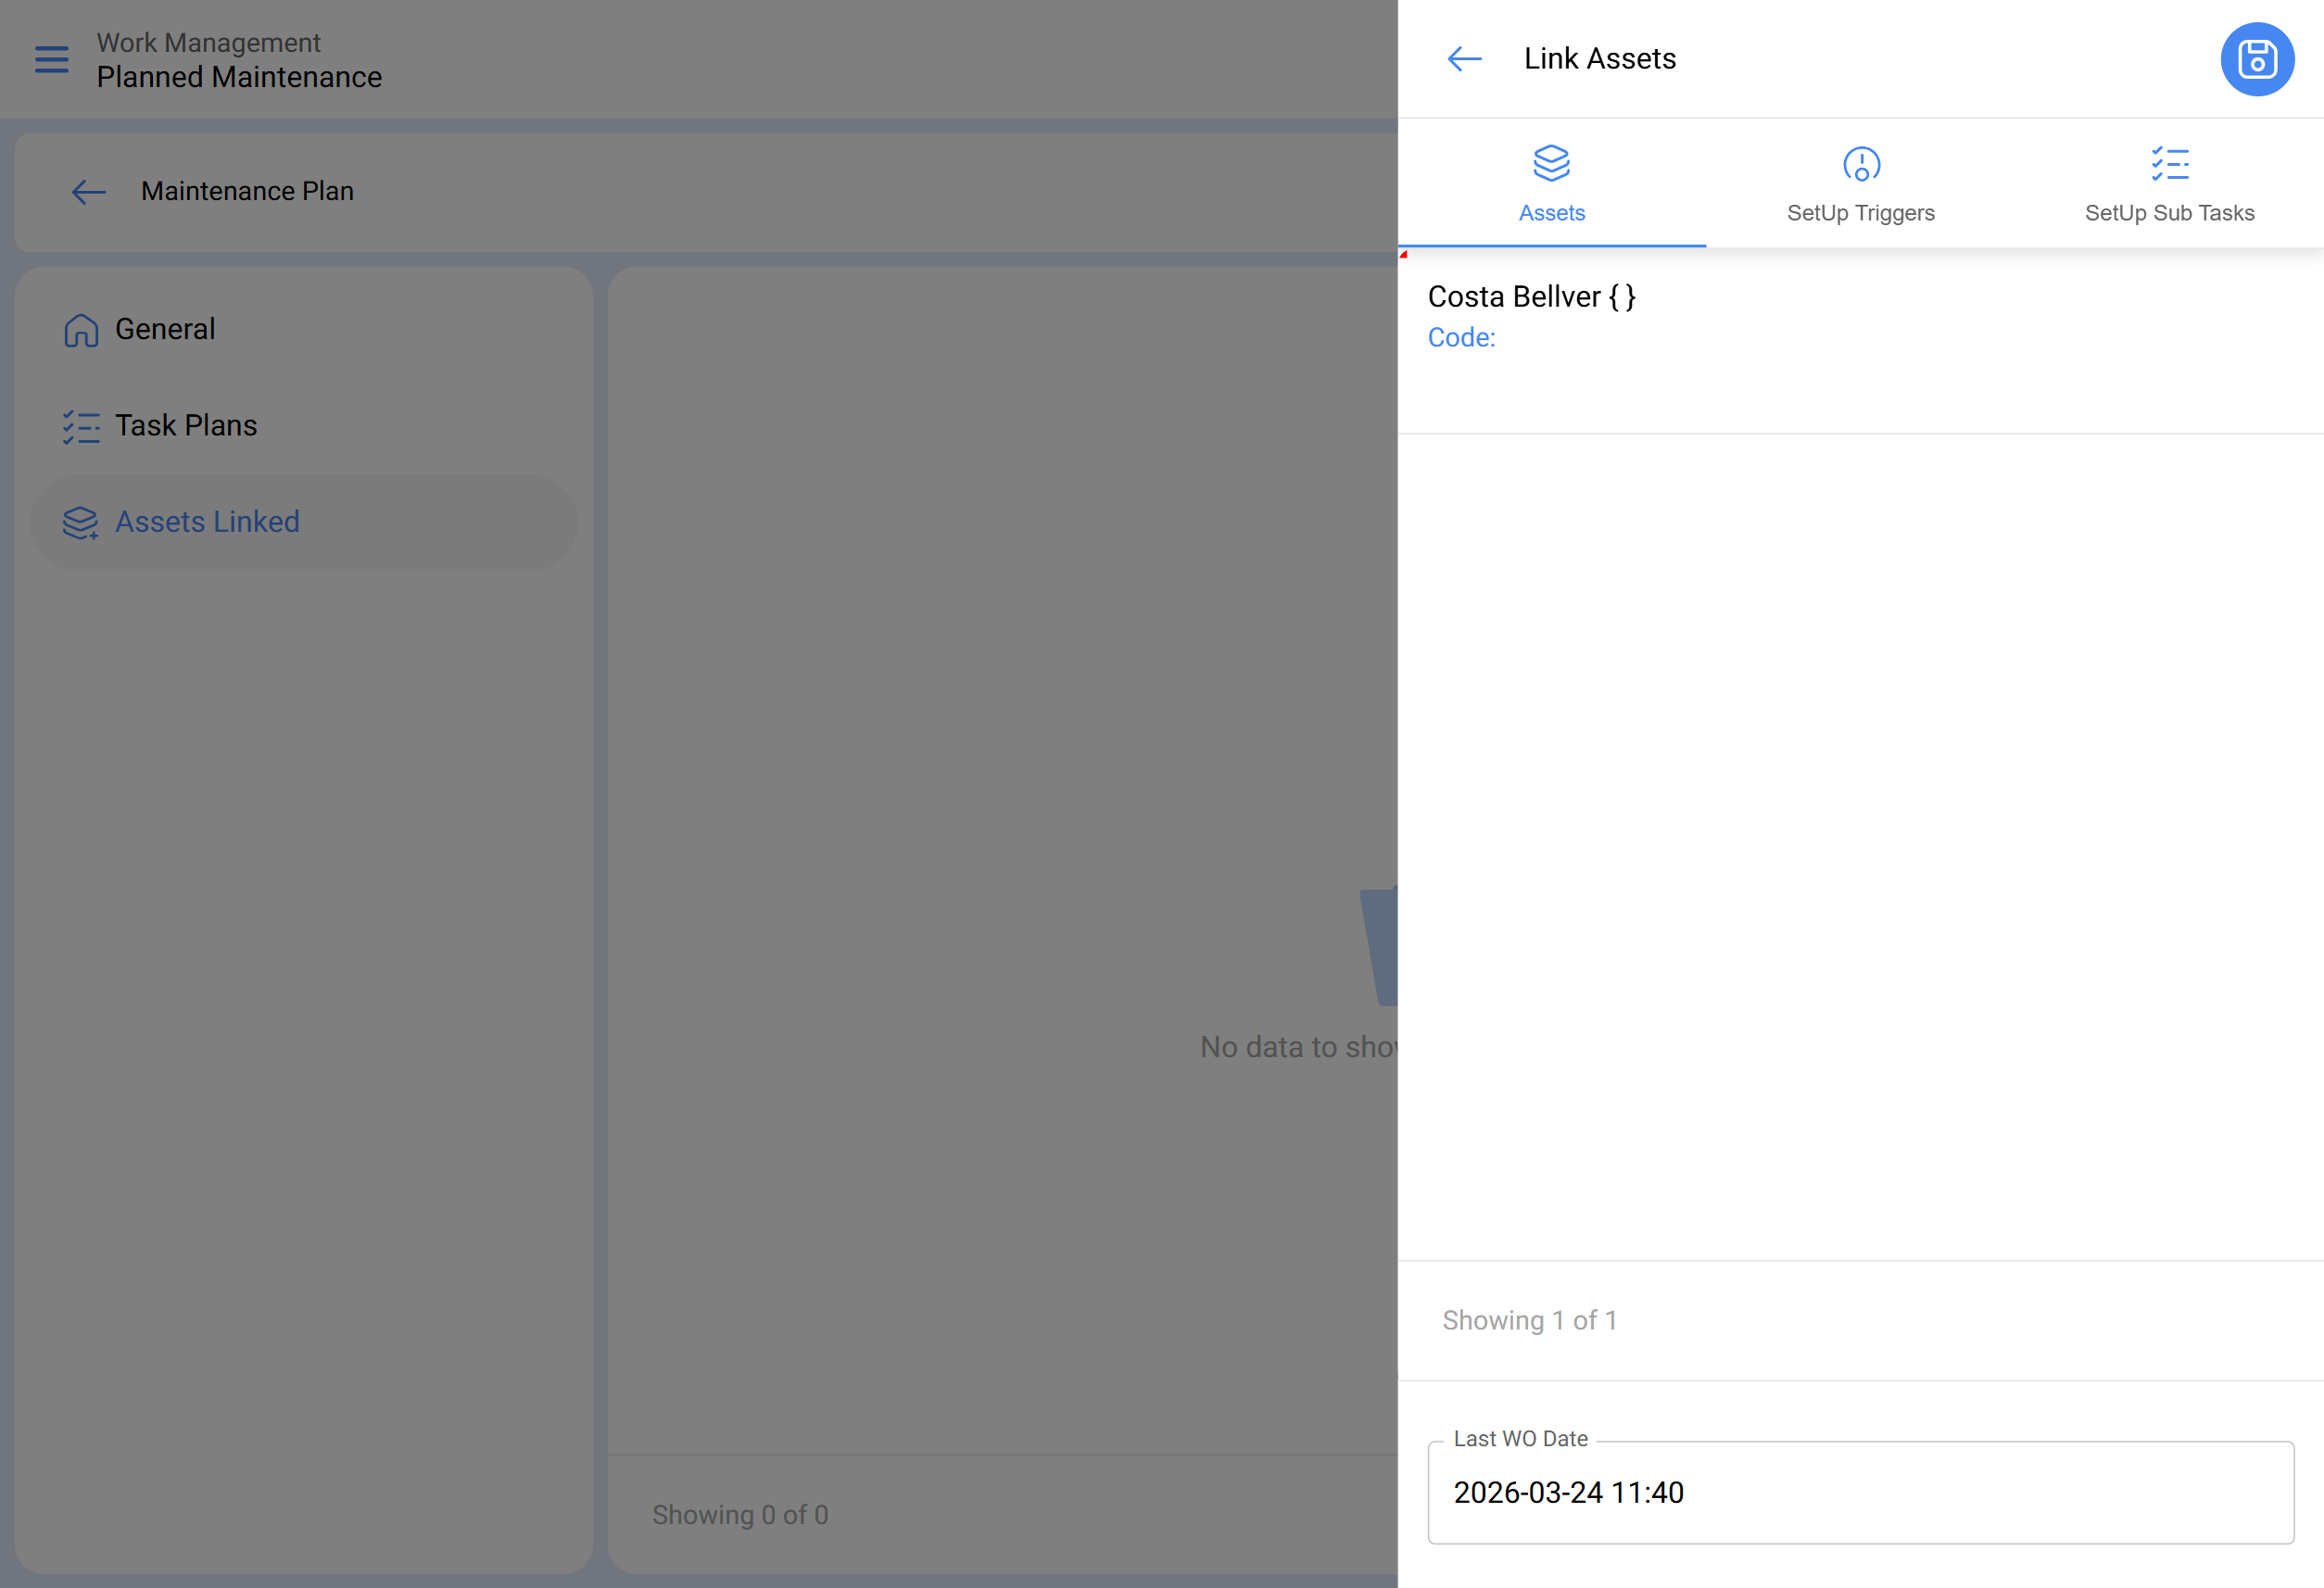Click the Assets layers icon tab
The image size is (2324, 1588).
[1551, 163]
